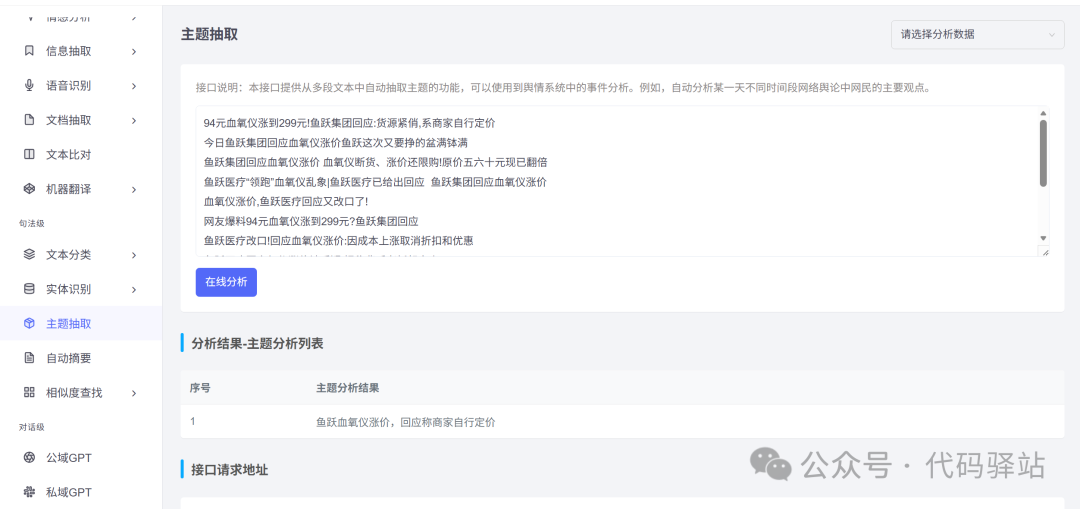
Task: Expand the 机器翻译 submenu chevron
Action: (134, 189)
